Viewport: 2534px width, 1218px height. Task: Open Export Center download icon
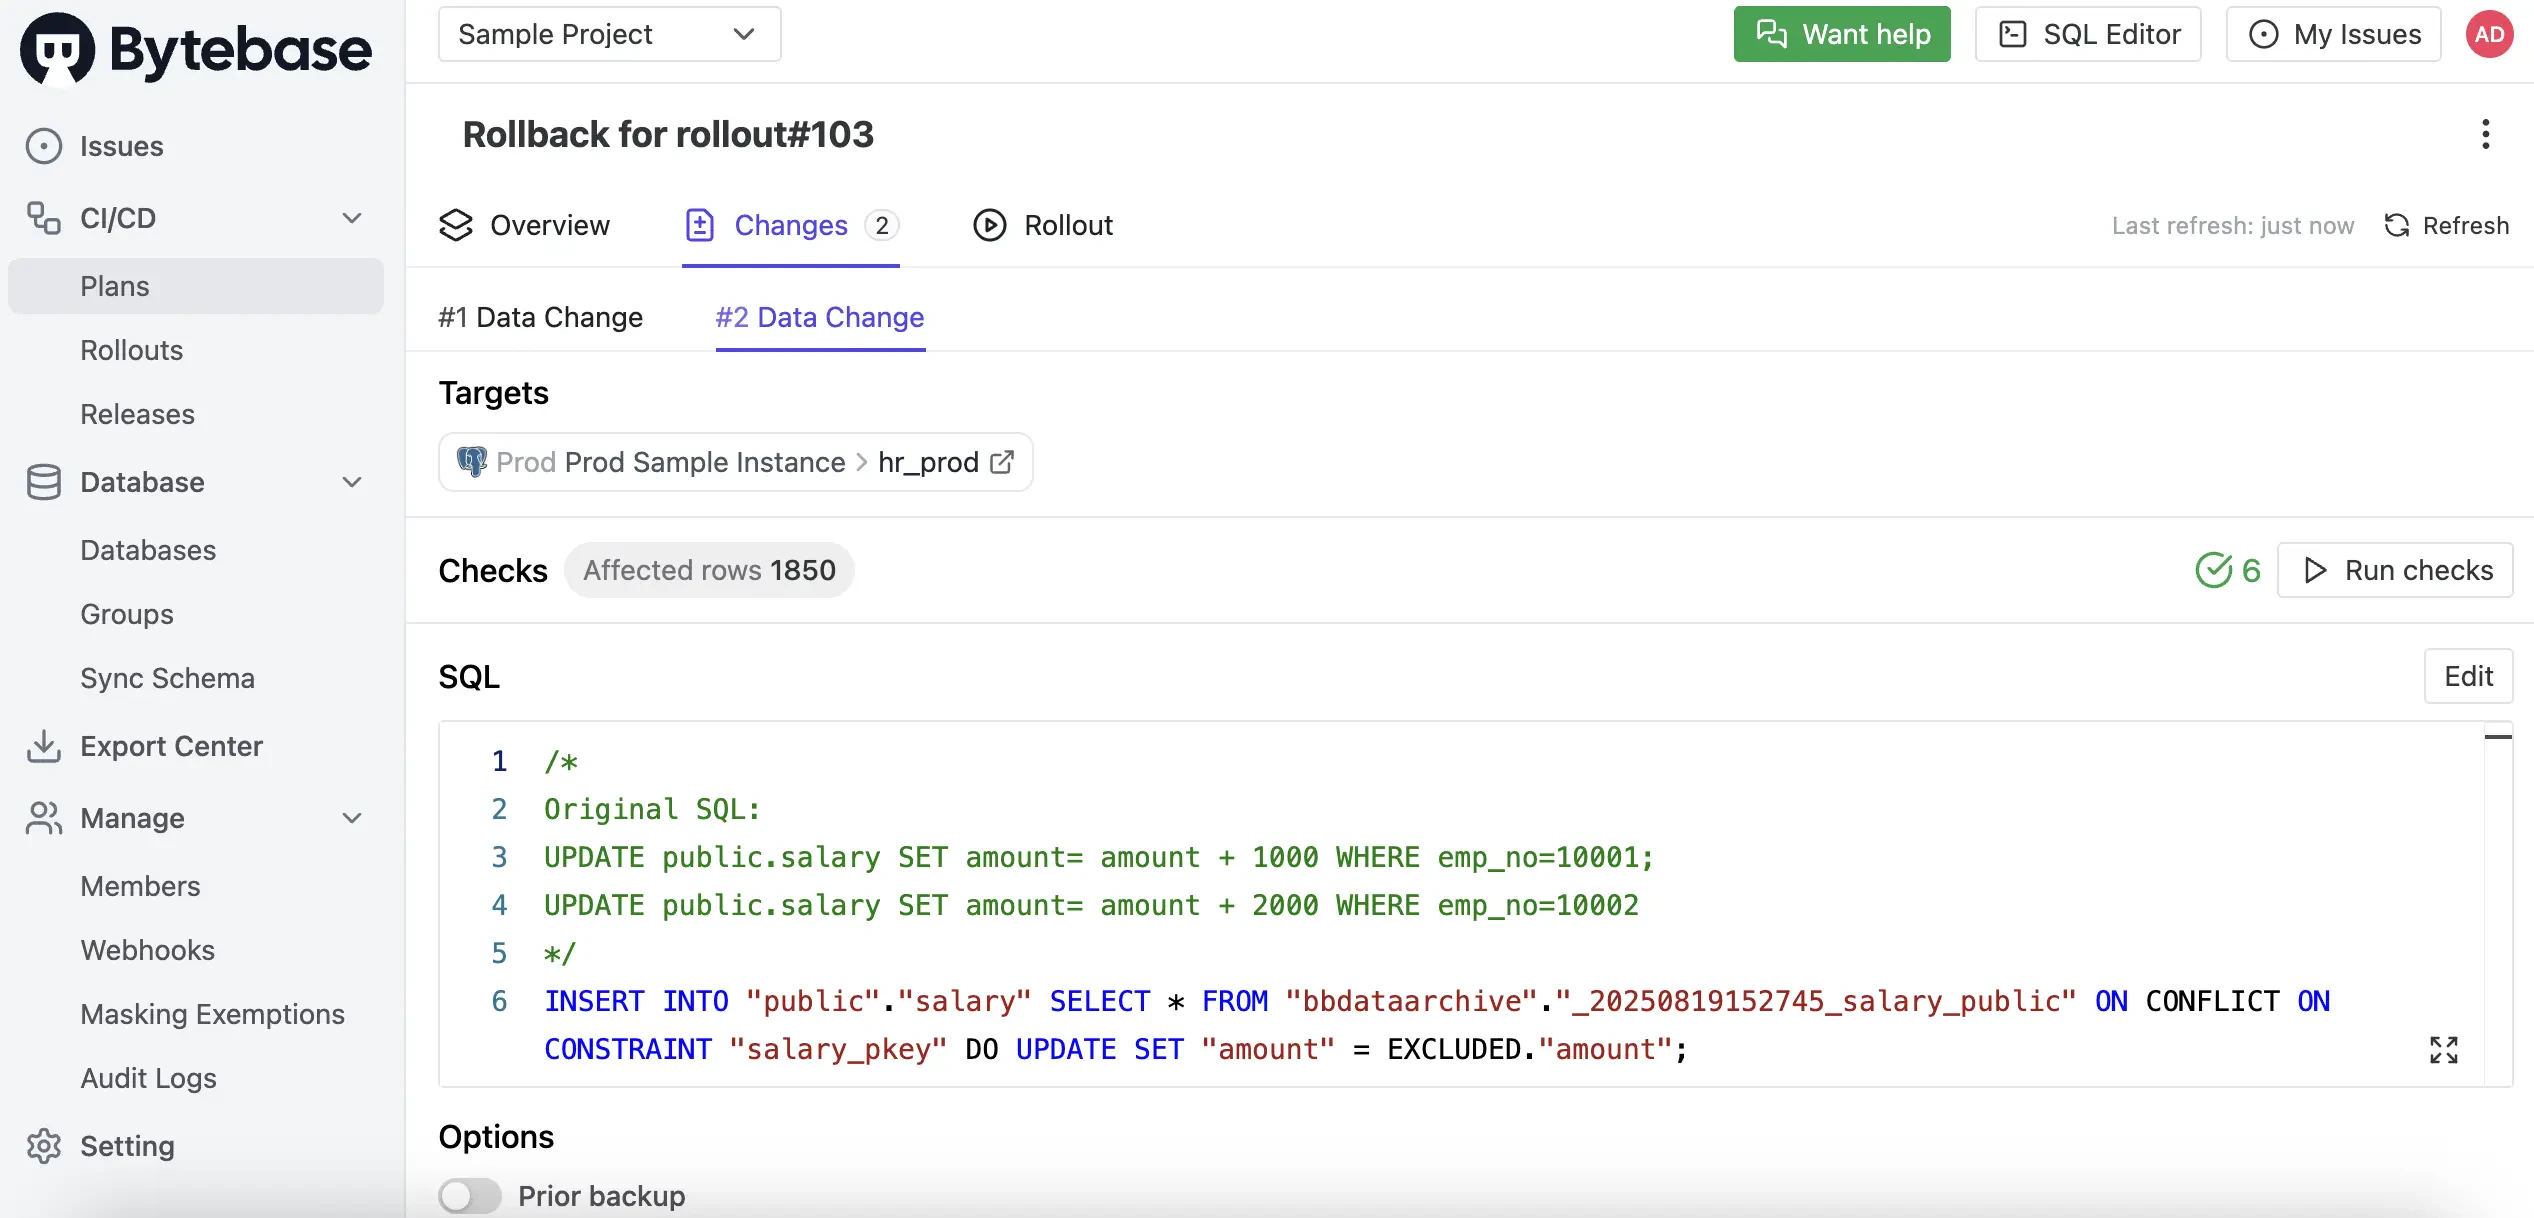[x=43, y=746]
